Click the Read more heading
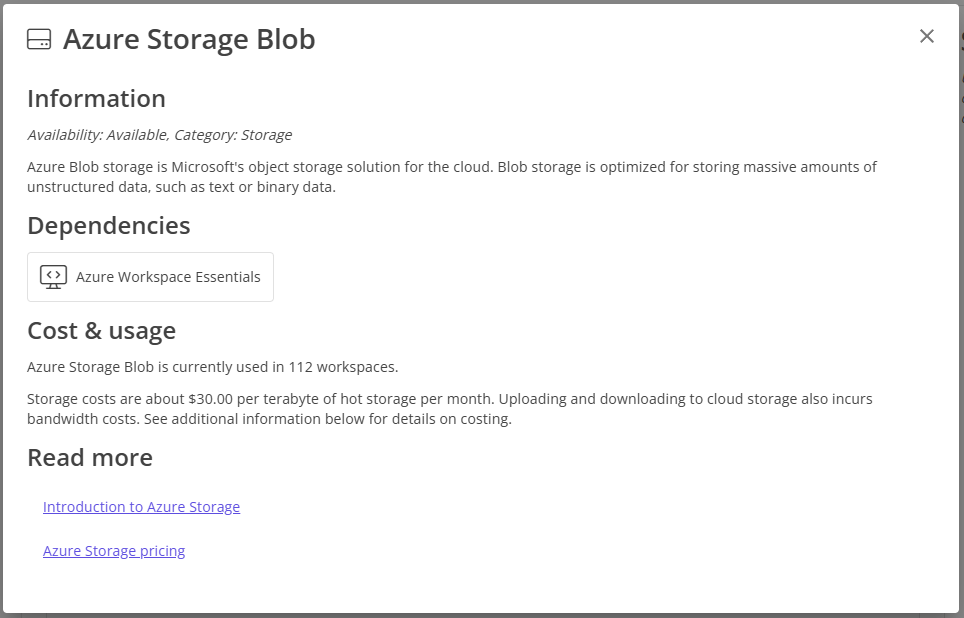This screenshot has height=618, width=964. coord(90,457)
